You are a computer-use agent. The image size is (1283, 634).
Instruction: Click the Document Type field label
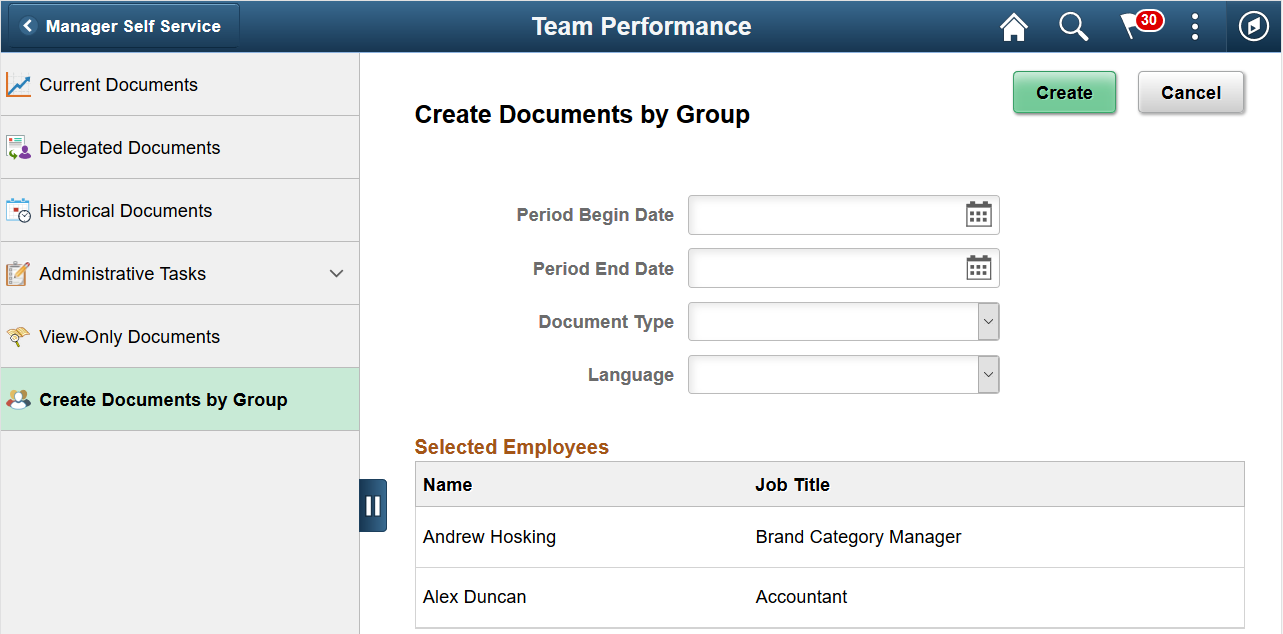click(606, 322)
